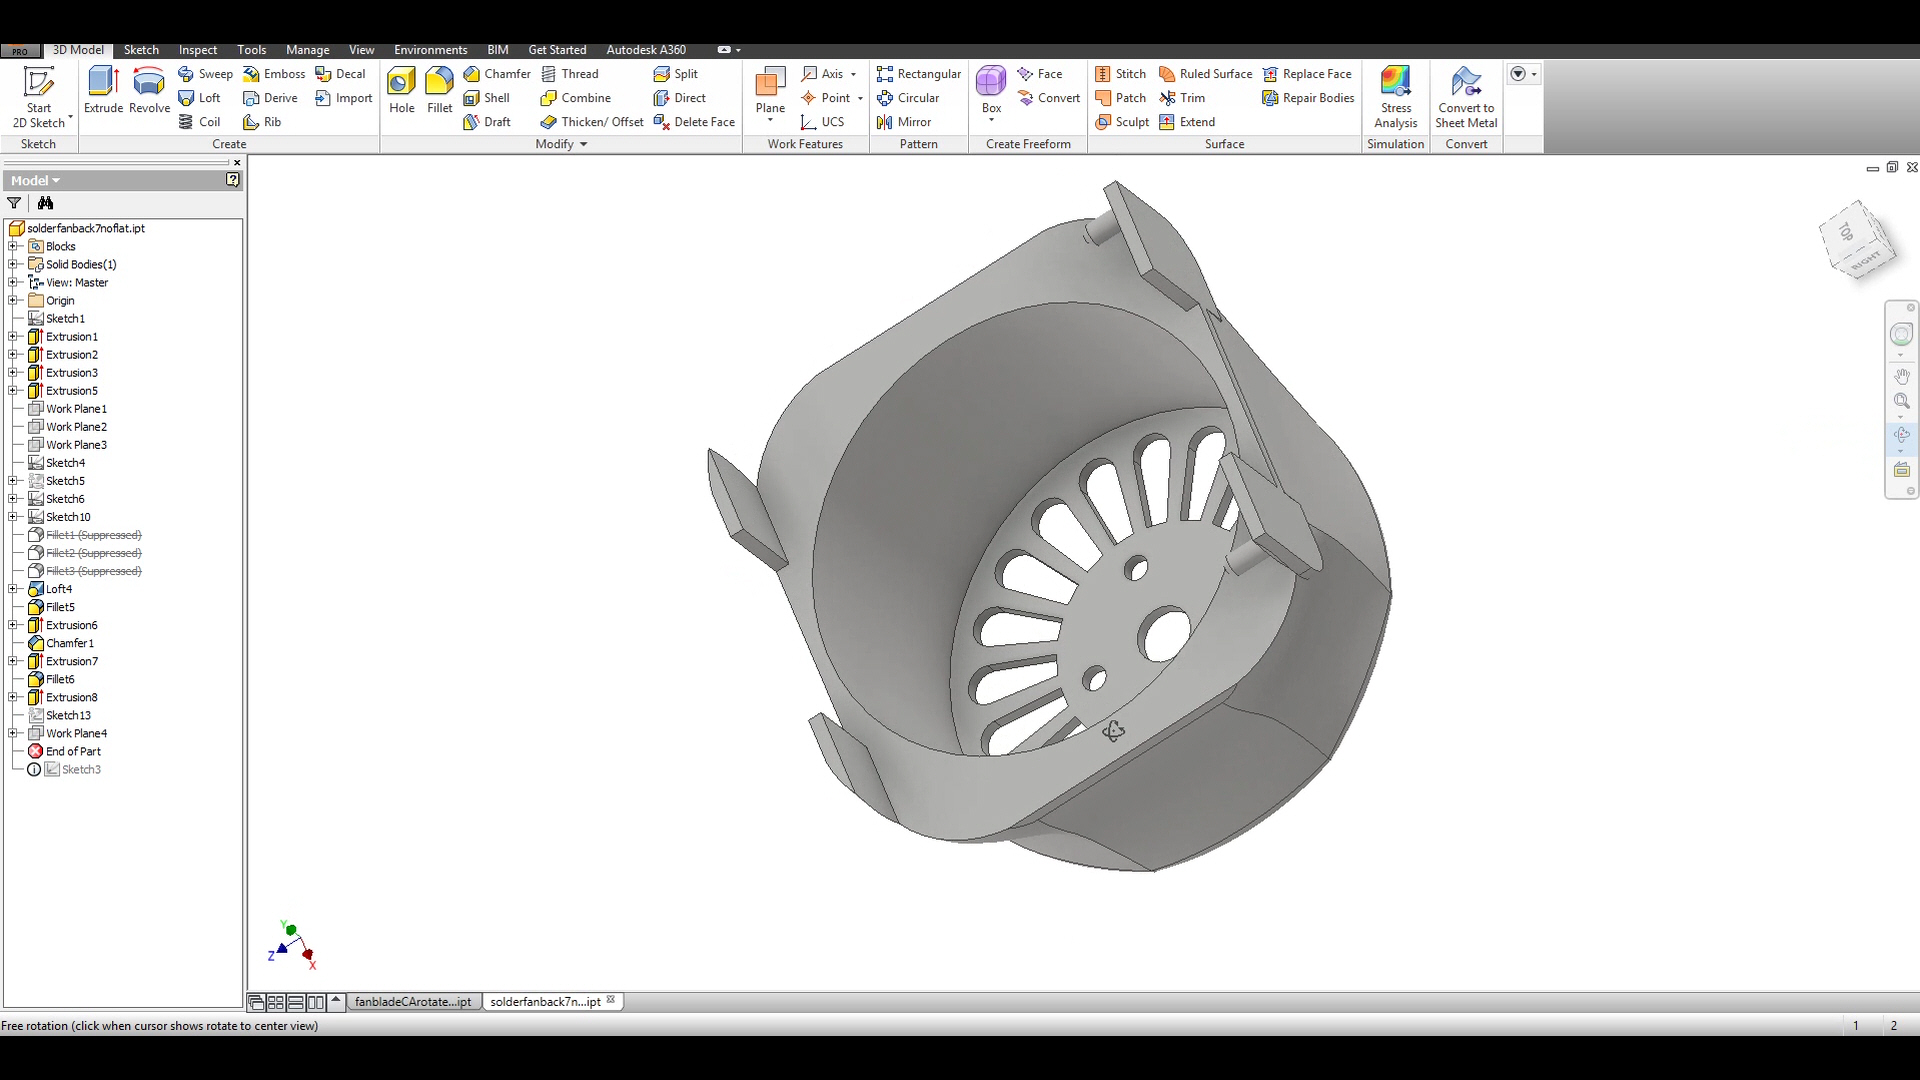Image resolution: width=1920 pixels, height=1080 pixels.
Task: Activate the Rib tool
Action: (x=262, y=122)
